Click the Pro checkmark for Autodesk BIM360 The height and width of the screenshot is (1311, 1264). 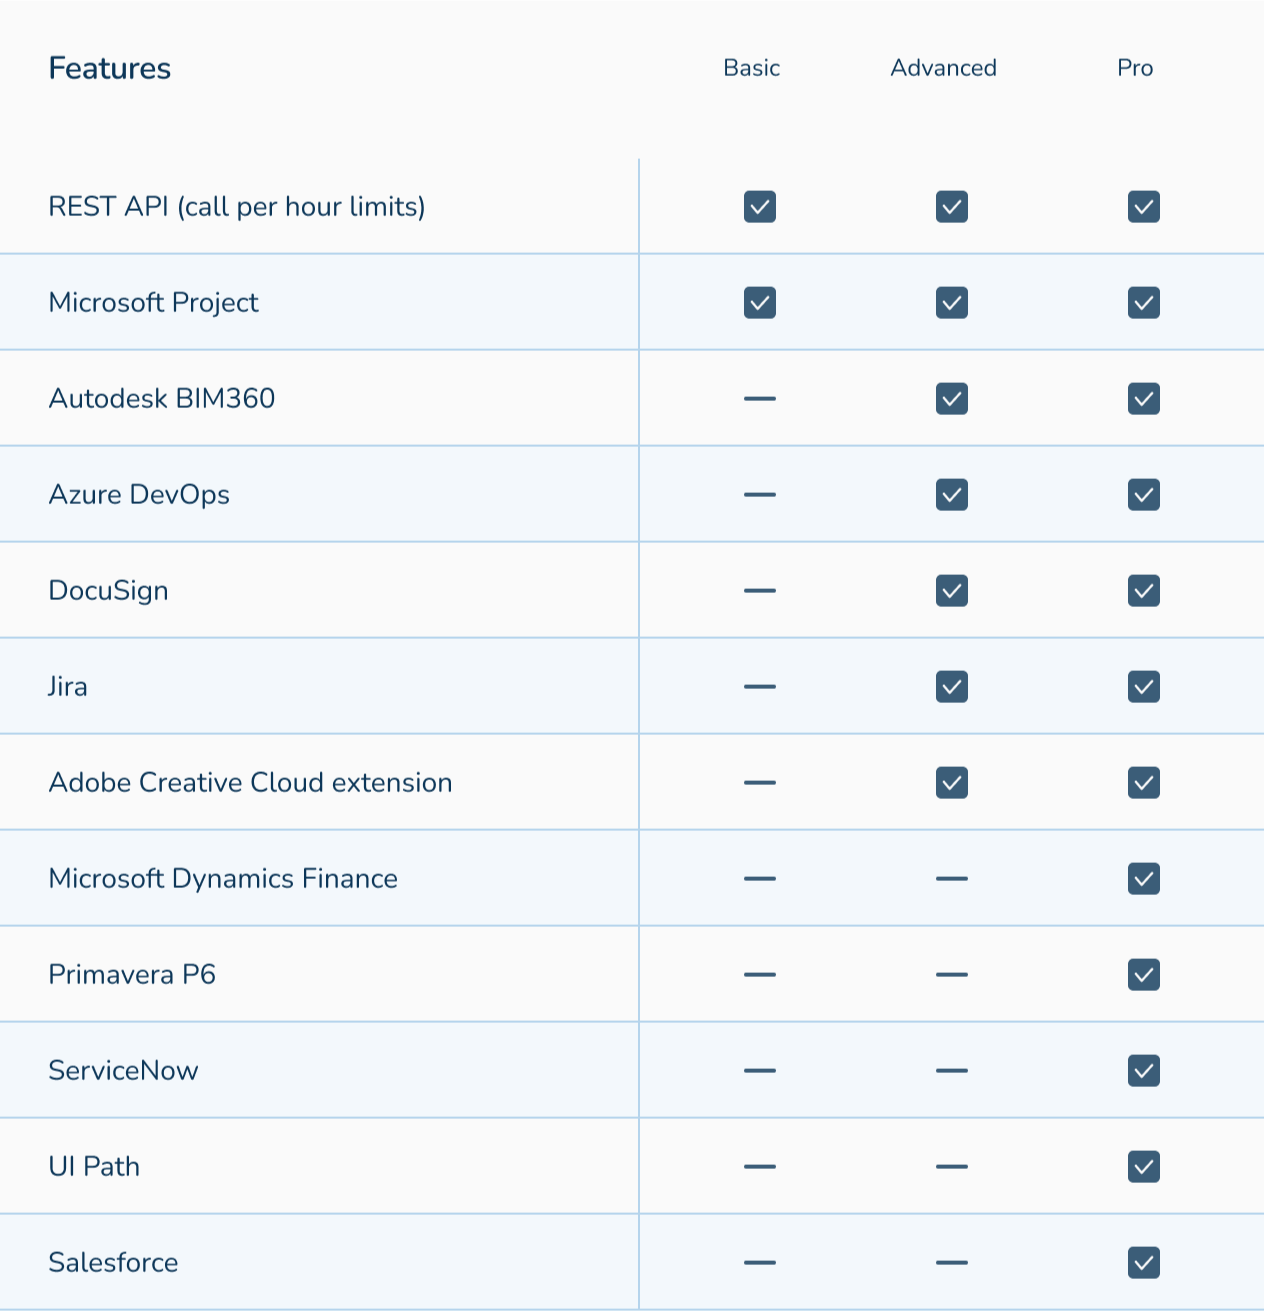(1143, 399)
